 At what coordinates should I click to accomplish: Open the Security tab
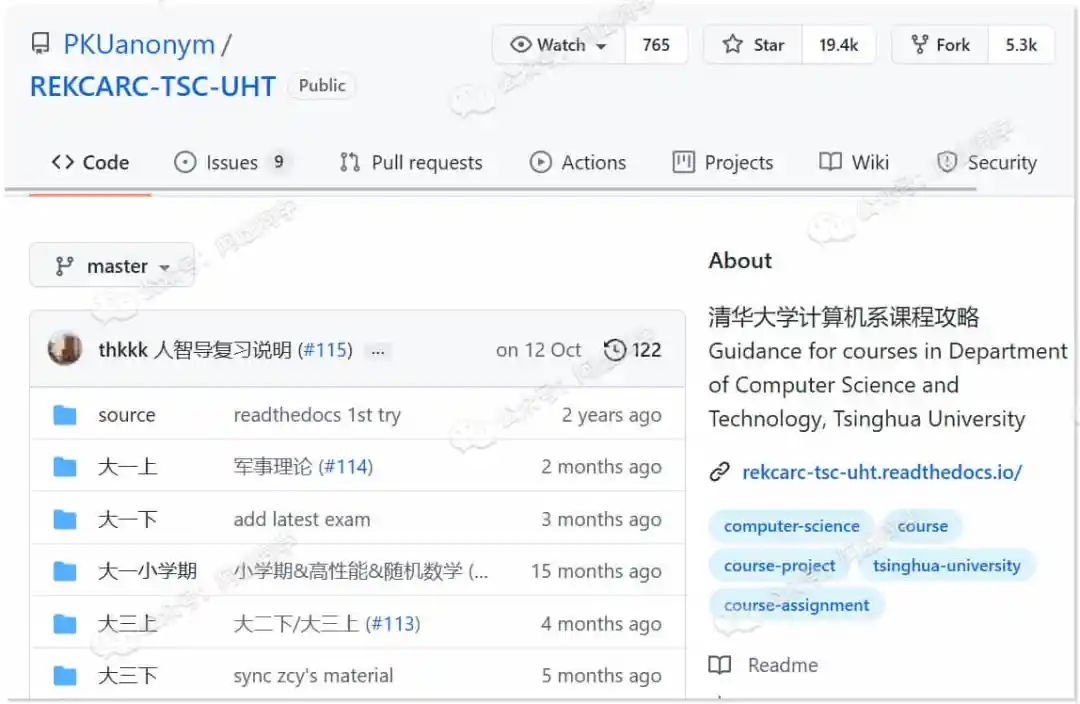click(987, 163)
